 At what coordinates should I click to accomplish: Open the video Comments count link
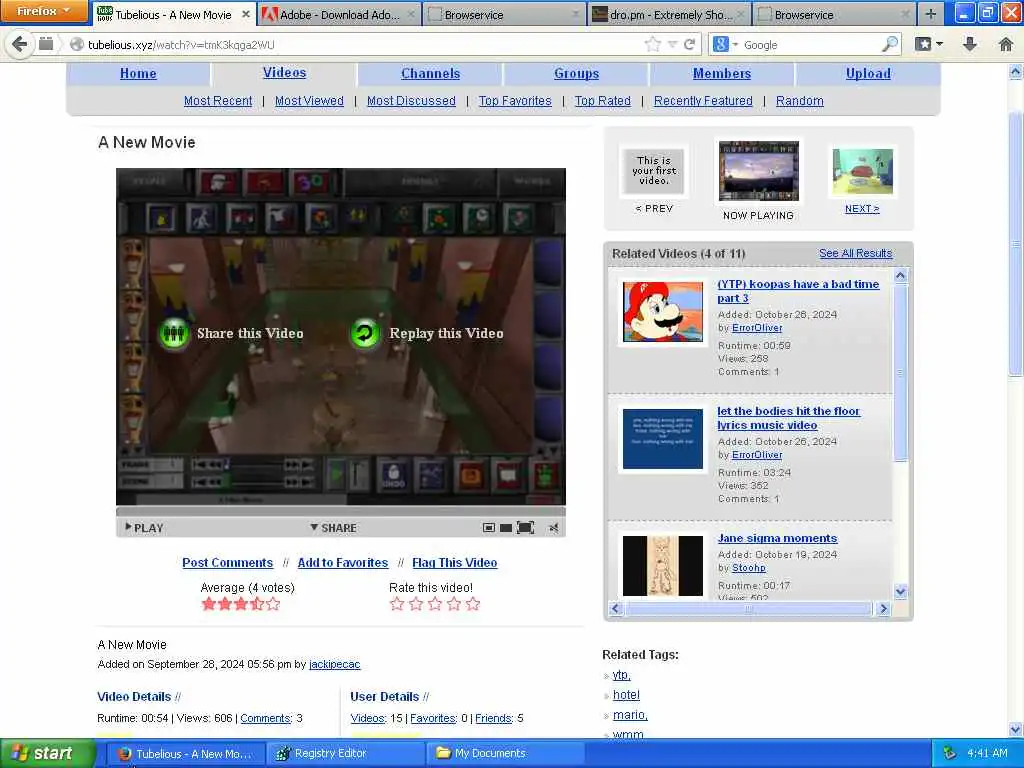[265, 718]
